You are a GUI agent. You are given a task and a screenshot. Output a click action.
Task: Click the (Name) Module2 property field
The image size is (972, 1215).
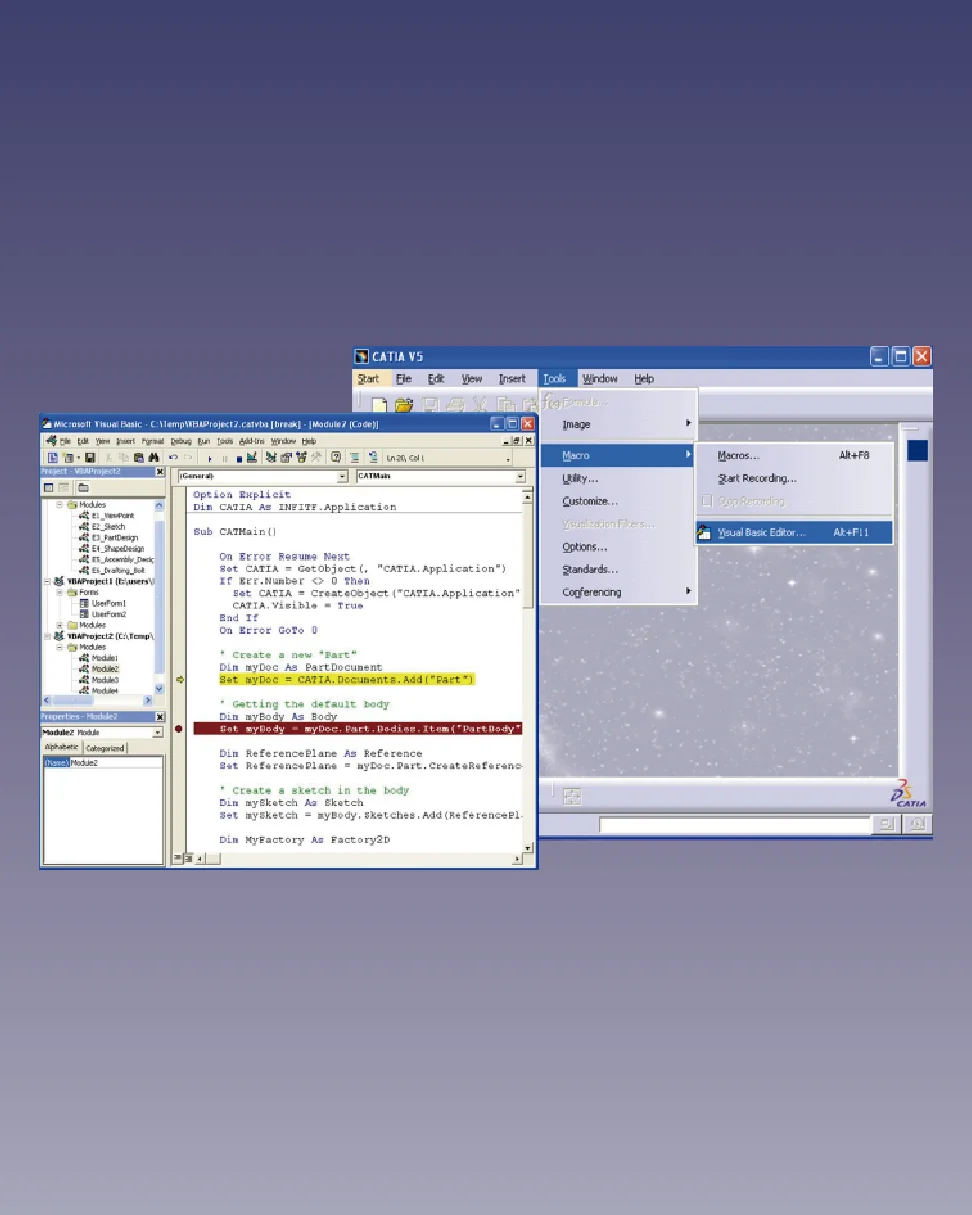tap(102, 763)
